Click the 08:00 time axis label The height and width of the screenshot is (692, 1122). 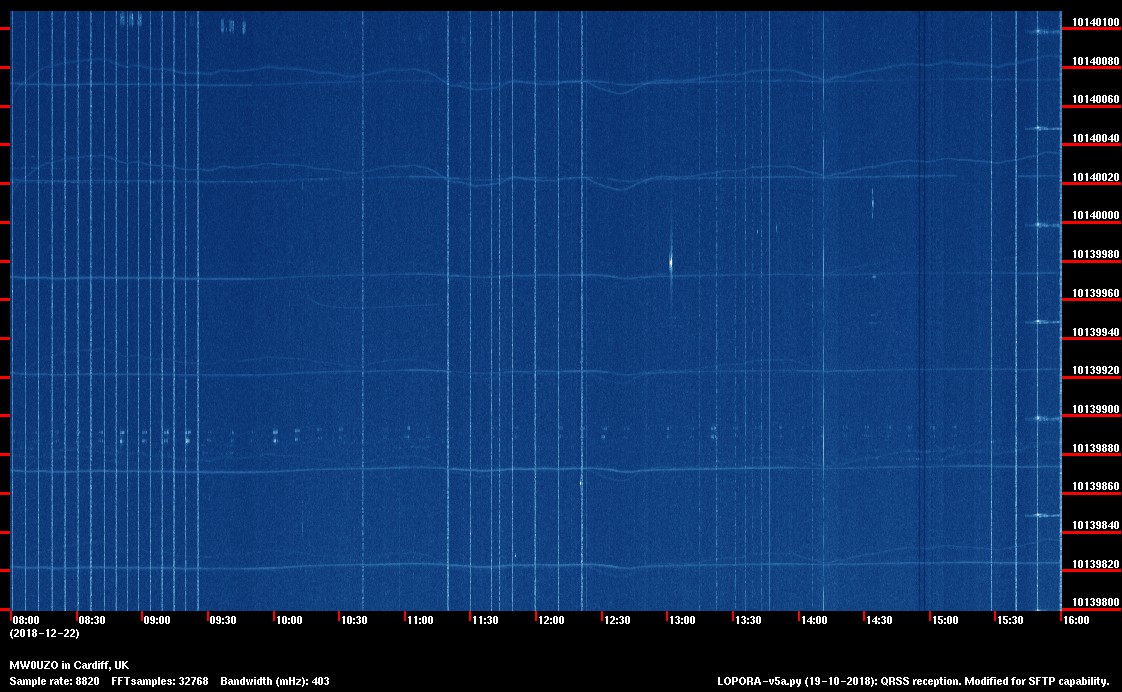pyautogui.click(x=25, y=620)
